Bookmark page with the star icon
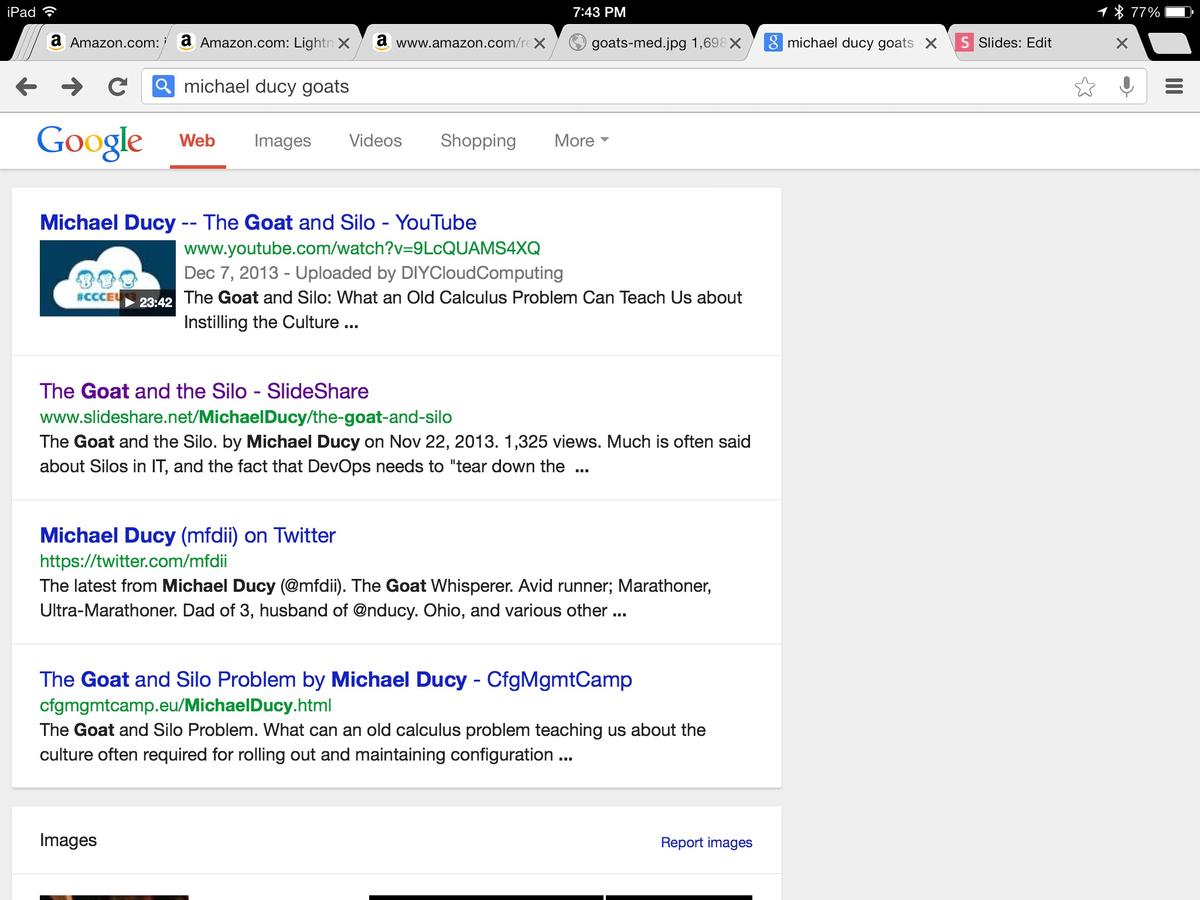The height and width of the screenshot is (900, 1200). click(1085, 87)
